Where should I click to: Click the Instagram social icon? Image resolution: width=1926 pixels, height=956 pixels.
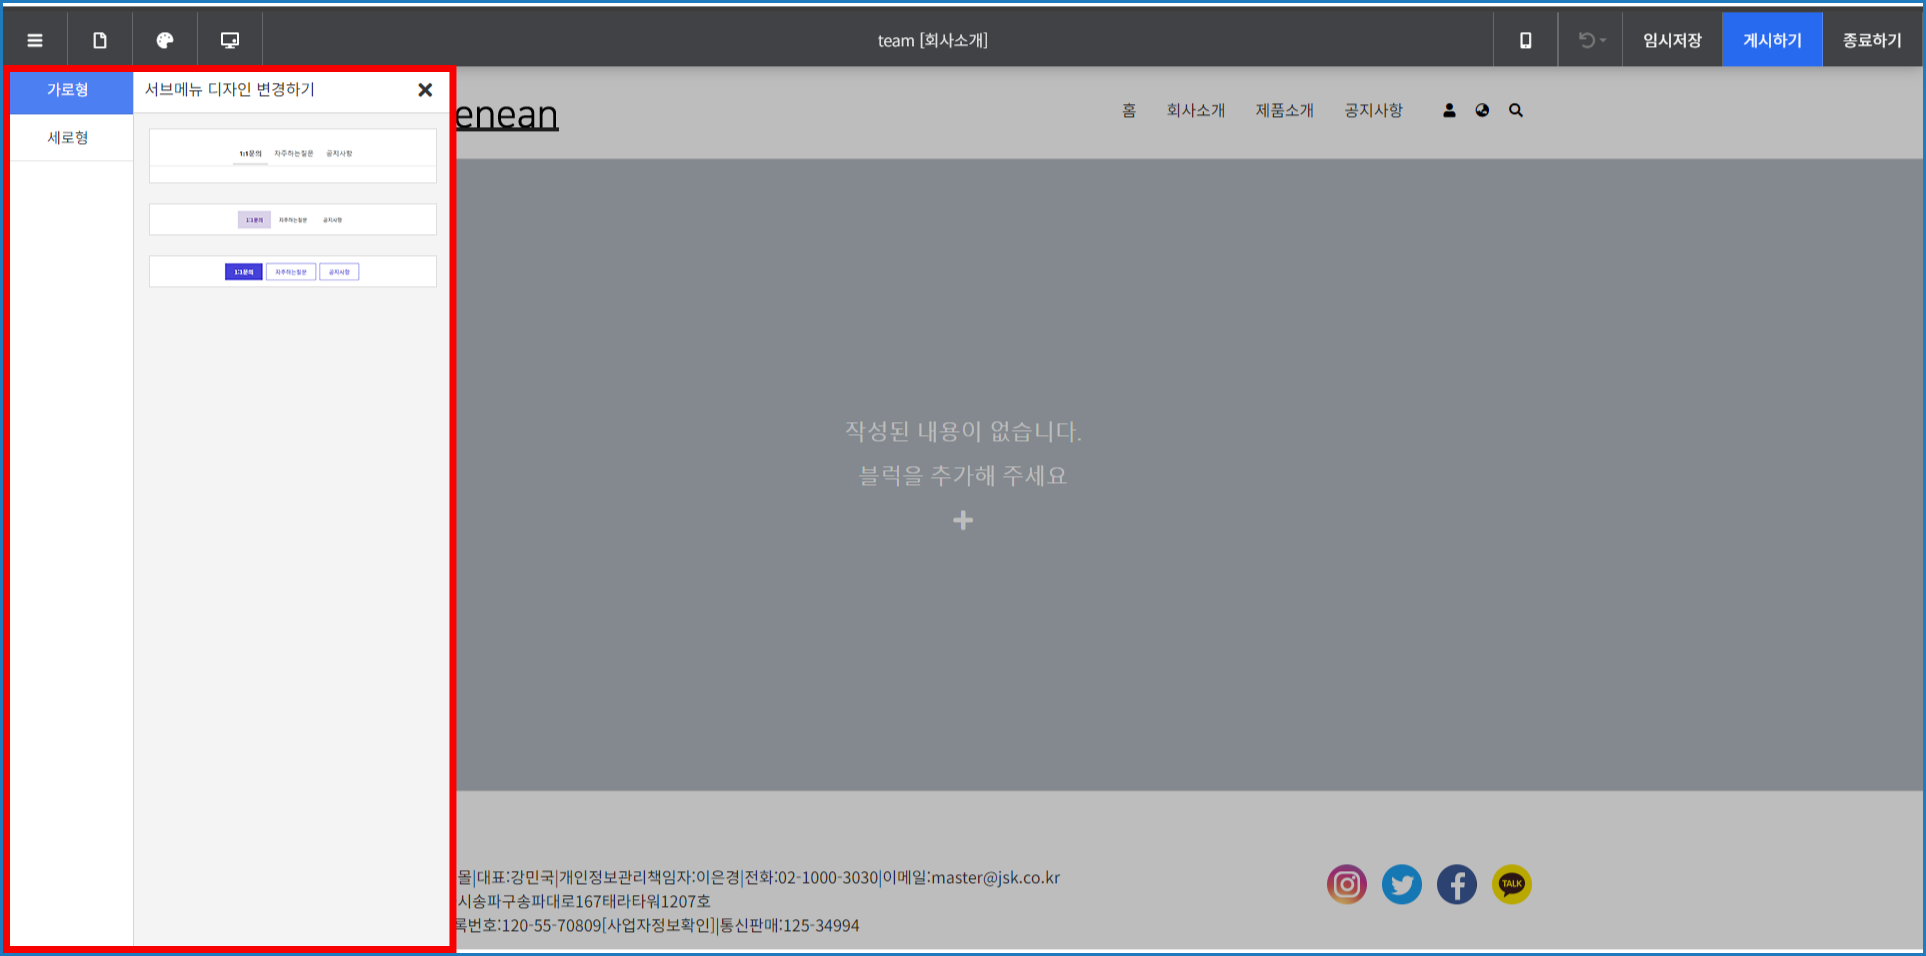tap(1347, 885)
